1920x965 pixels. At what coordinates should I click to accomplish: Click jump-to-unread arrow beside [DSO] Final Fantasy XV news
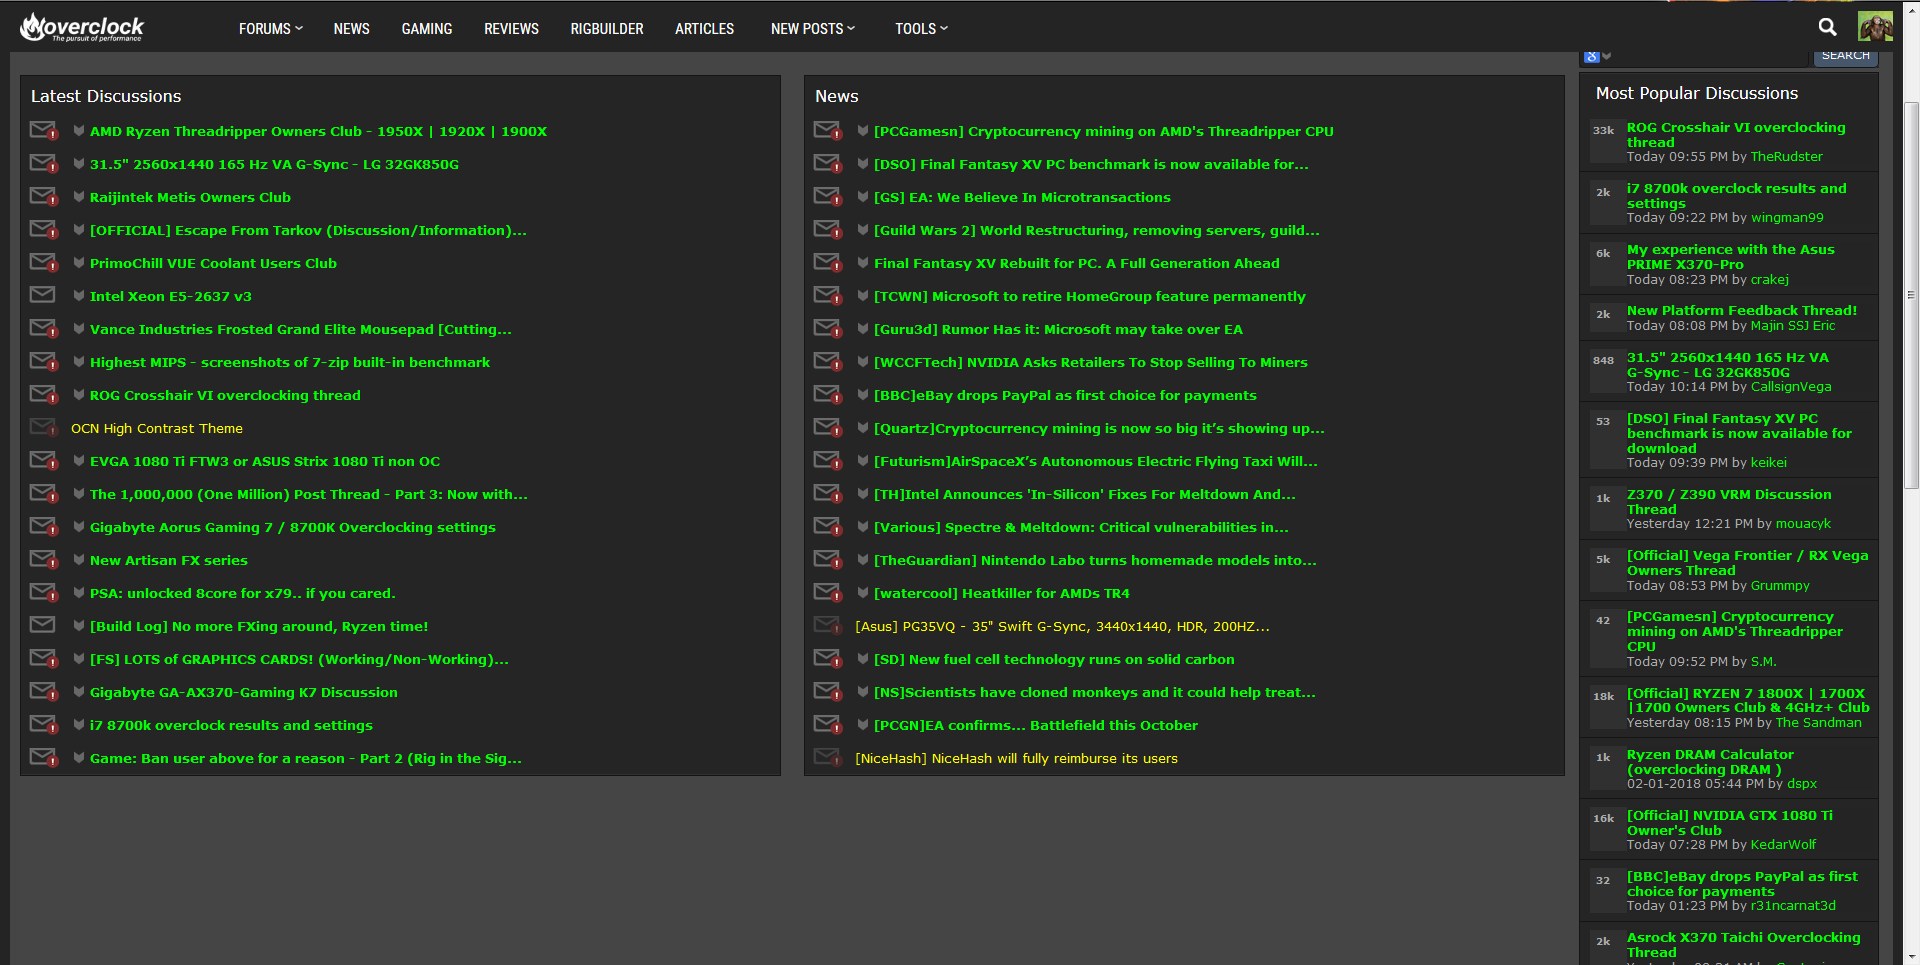[x=862, y=163]
